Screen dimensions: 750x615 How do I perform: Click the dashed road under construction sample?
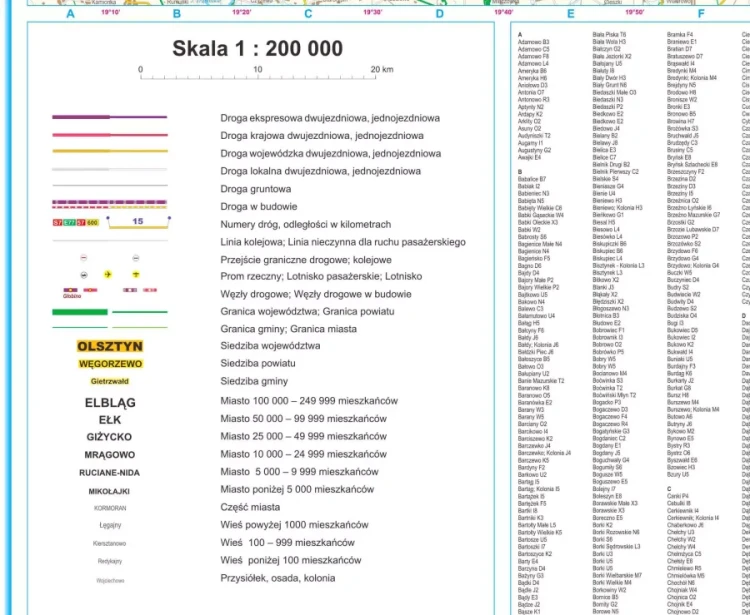click(x=110, y=207)
